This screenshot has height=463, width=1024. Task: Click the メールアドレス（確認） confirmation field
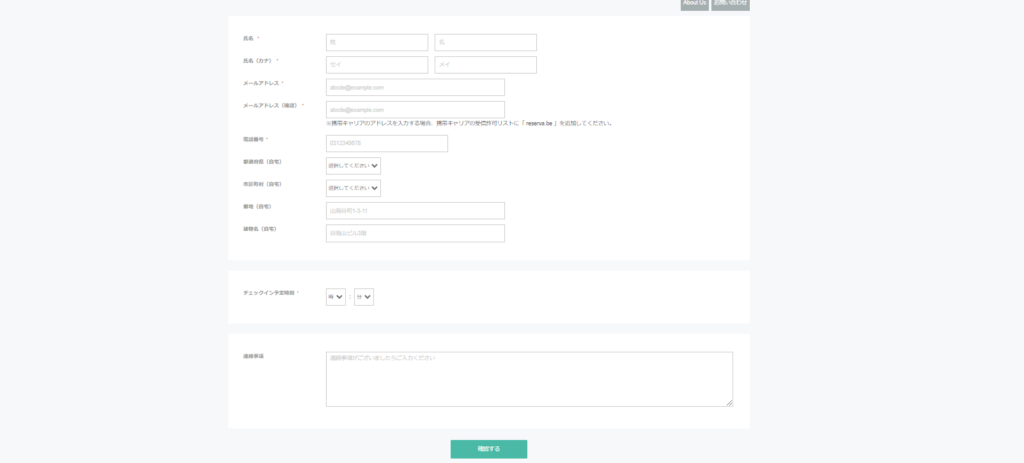tap(415, 110)
